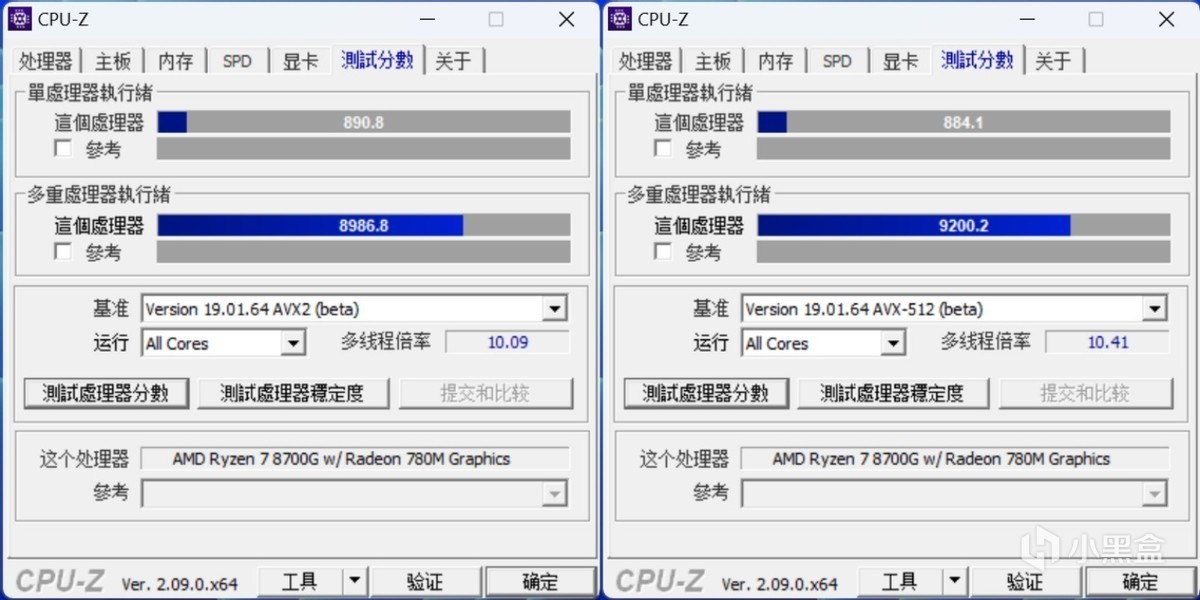
Task: Select 測試分數 tab in left CPU-Z window
Action: coord(377,59)
